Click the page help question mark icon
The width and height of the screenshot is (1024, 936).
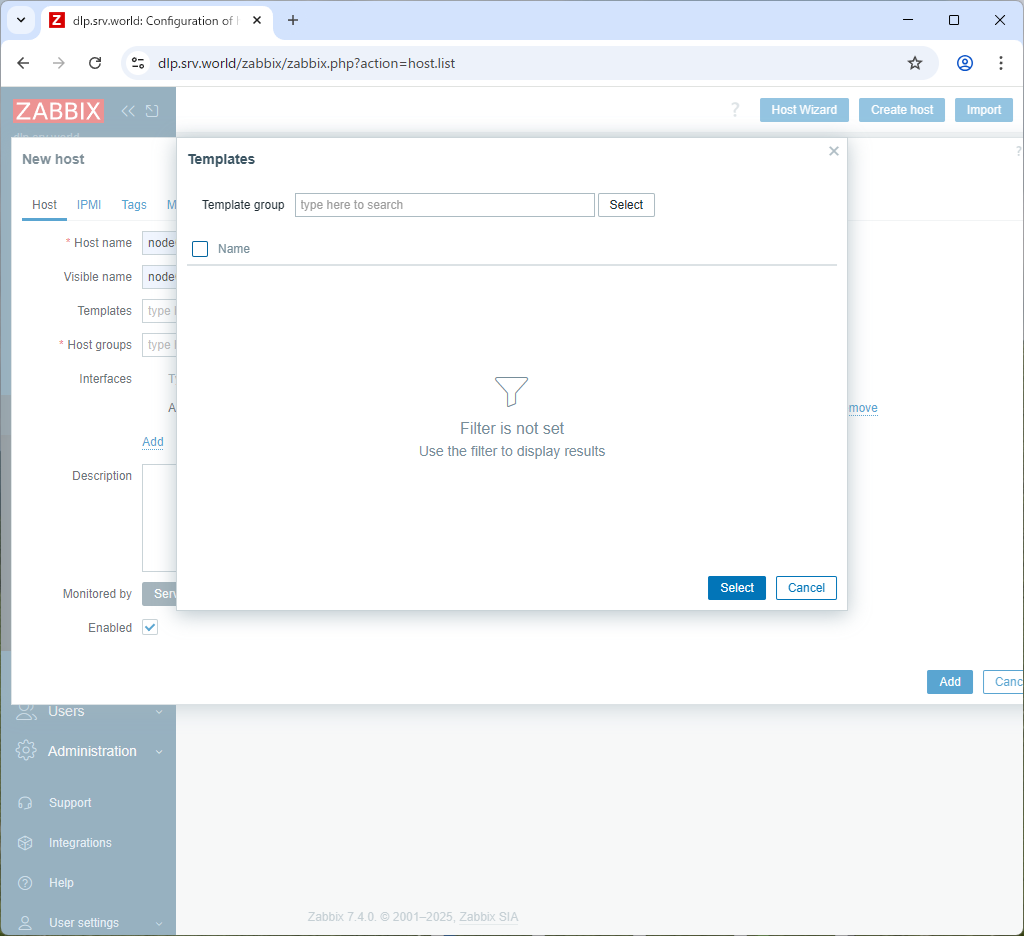(735, 110)
